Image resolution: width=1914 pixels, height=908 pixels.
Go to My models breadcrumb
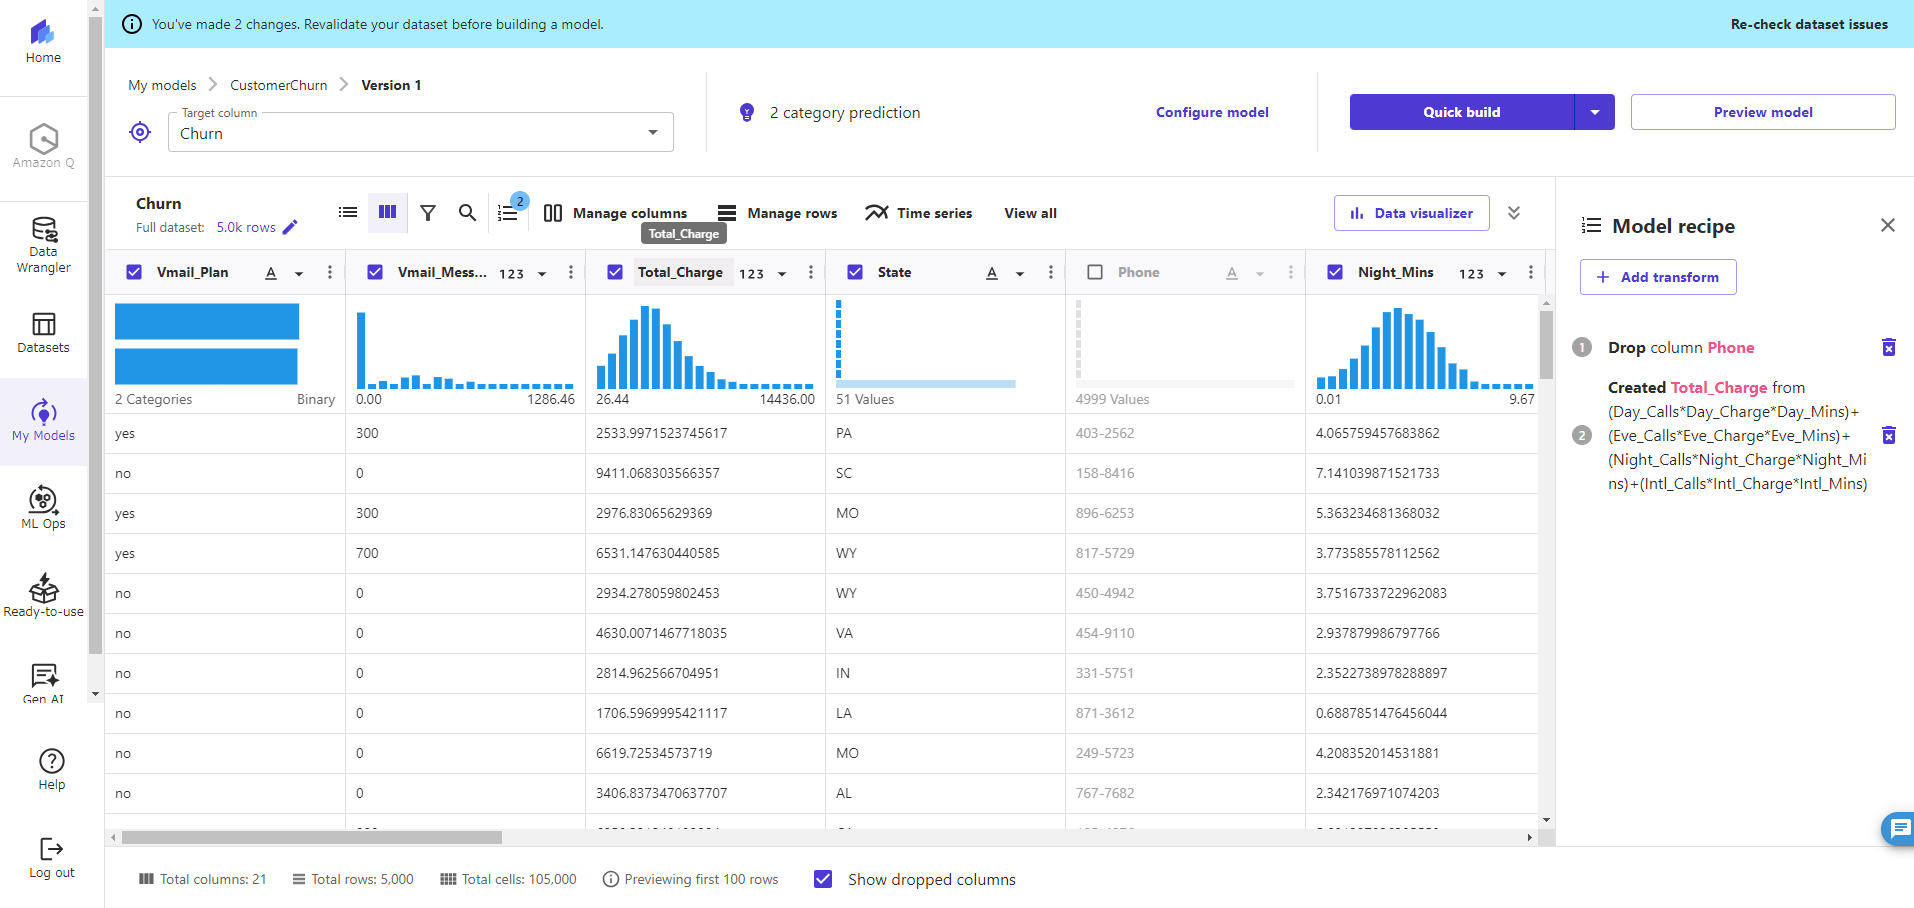pyautogui.click(x=162, y=85)
